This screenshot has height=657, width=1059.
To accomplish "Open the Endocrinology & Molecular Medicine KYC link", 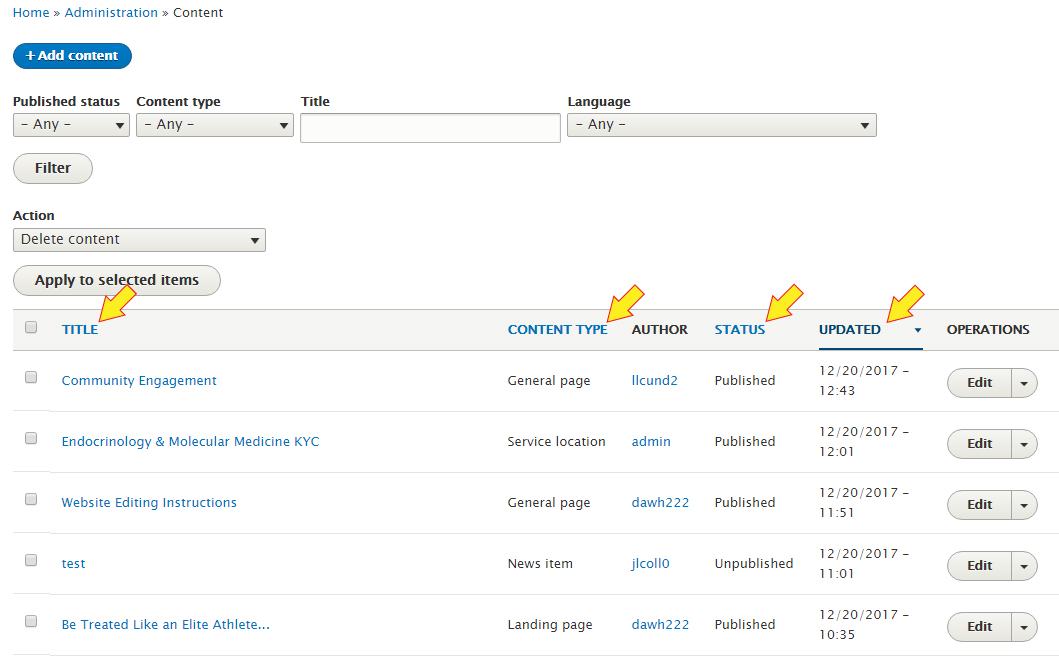I will coord(190,442).
